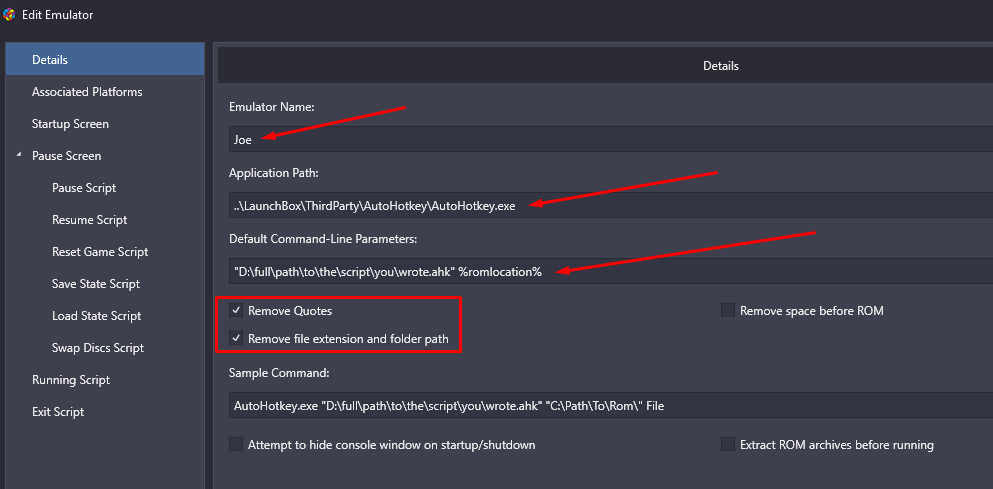Click the Application Path AutoHotkey.exe field
Image resolution: width=993 pixels, height=489 pixels.
click(x=611, y=205)
